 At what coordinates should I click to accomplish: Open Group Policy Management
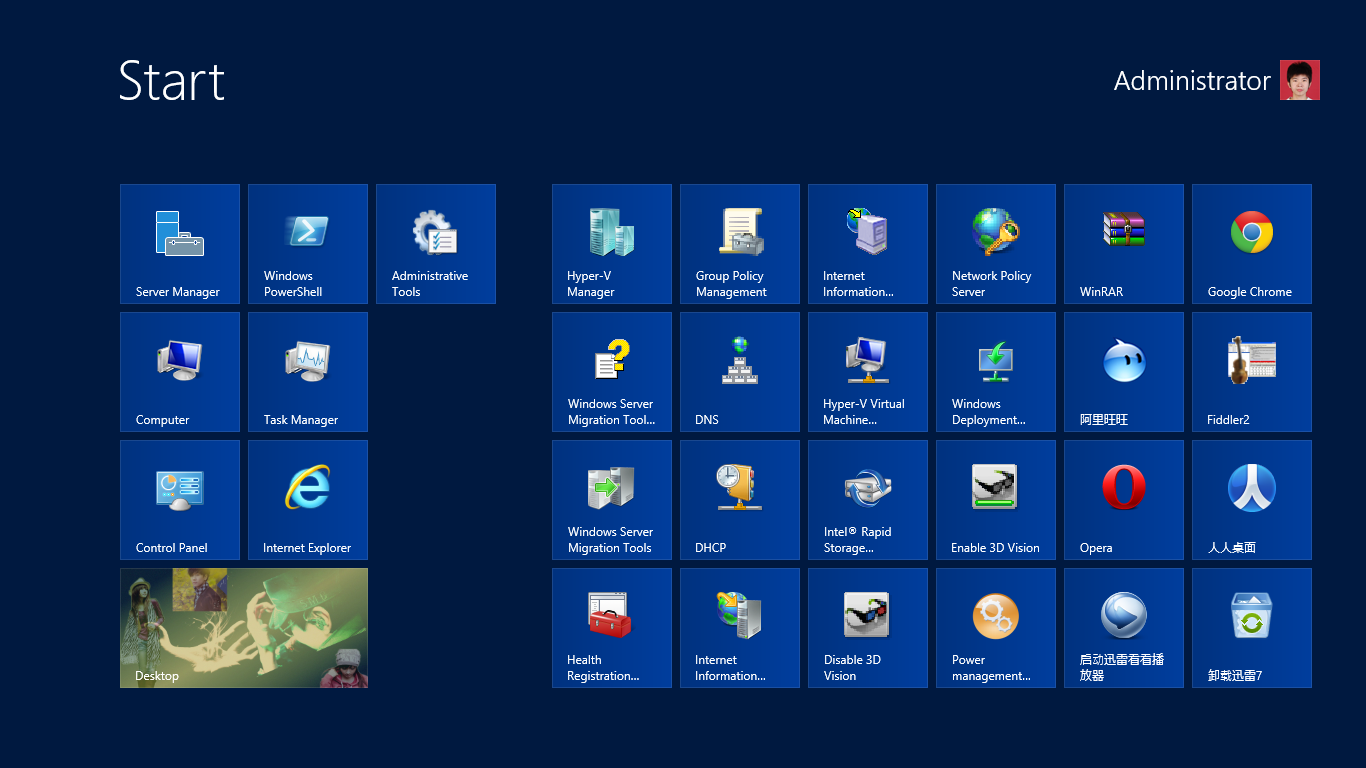point(740,244)
